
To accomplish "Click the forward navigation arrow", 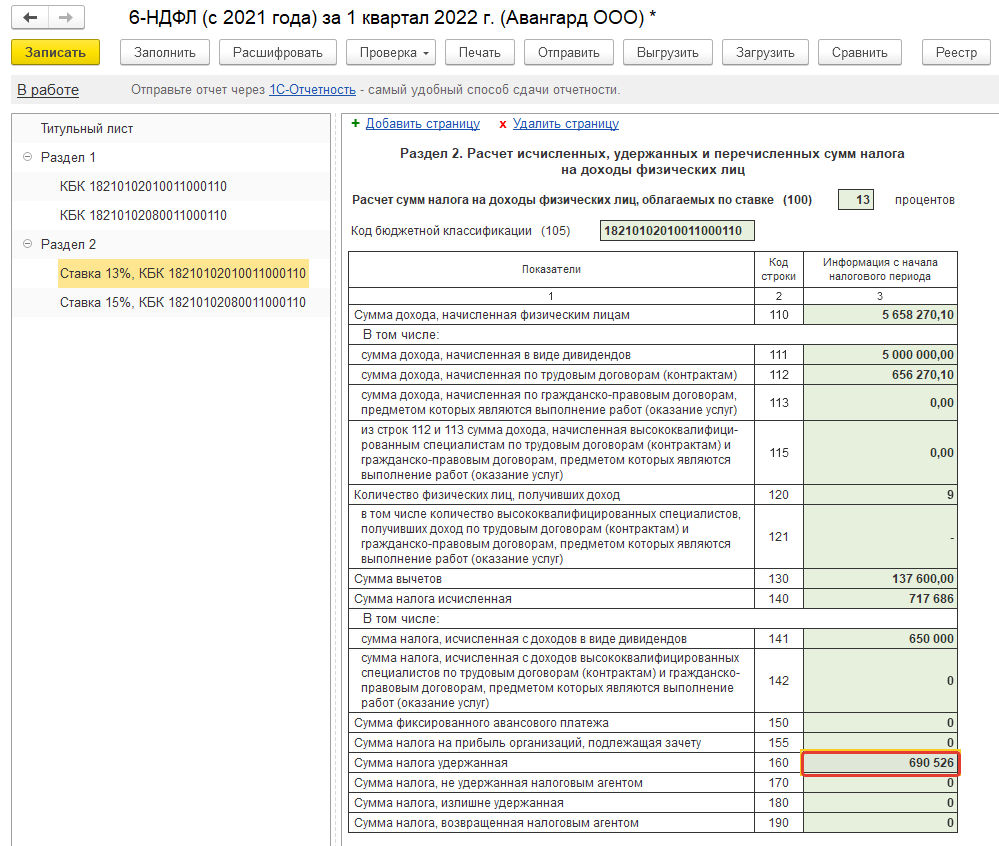I will pyautogui.click(x=66, y=18).
